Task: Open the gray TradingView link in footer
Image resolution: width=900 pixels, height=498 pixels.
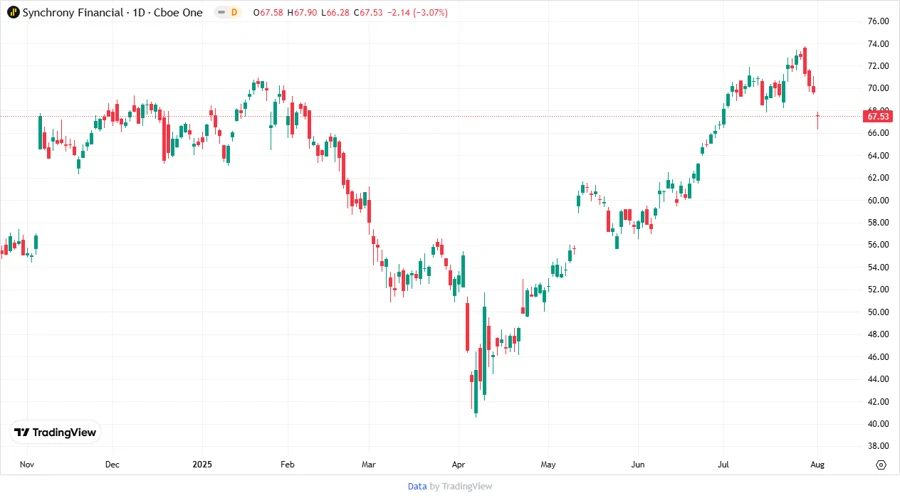Action: tap(467, 487)
